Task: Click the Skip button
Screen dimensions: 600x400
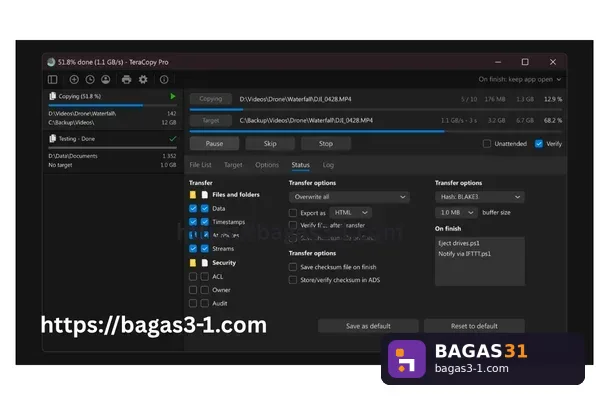Action: tap(270, 144)
